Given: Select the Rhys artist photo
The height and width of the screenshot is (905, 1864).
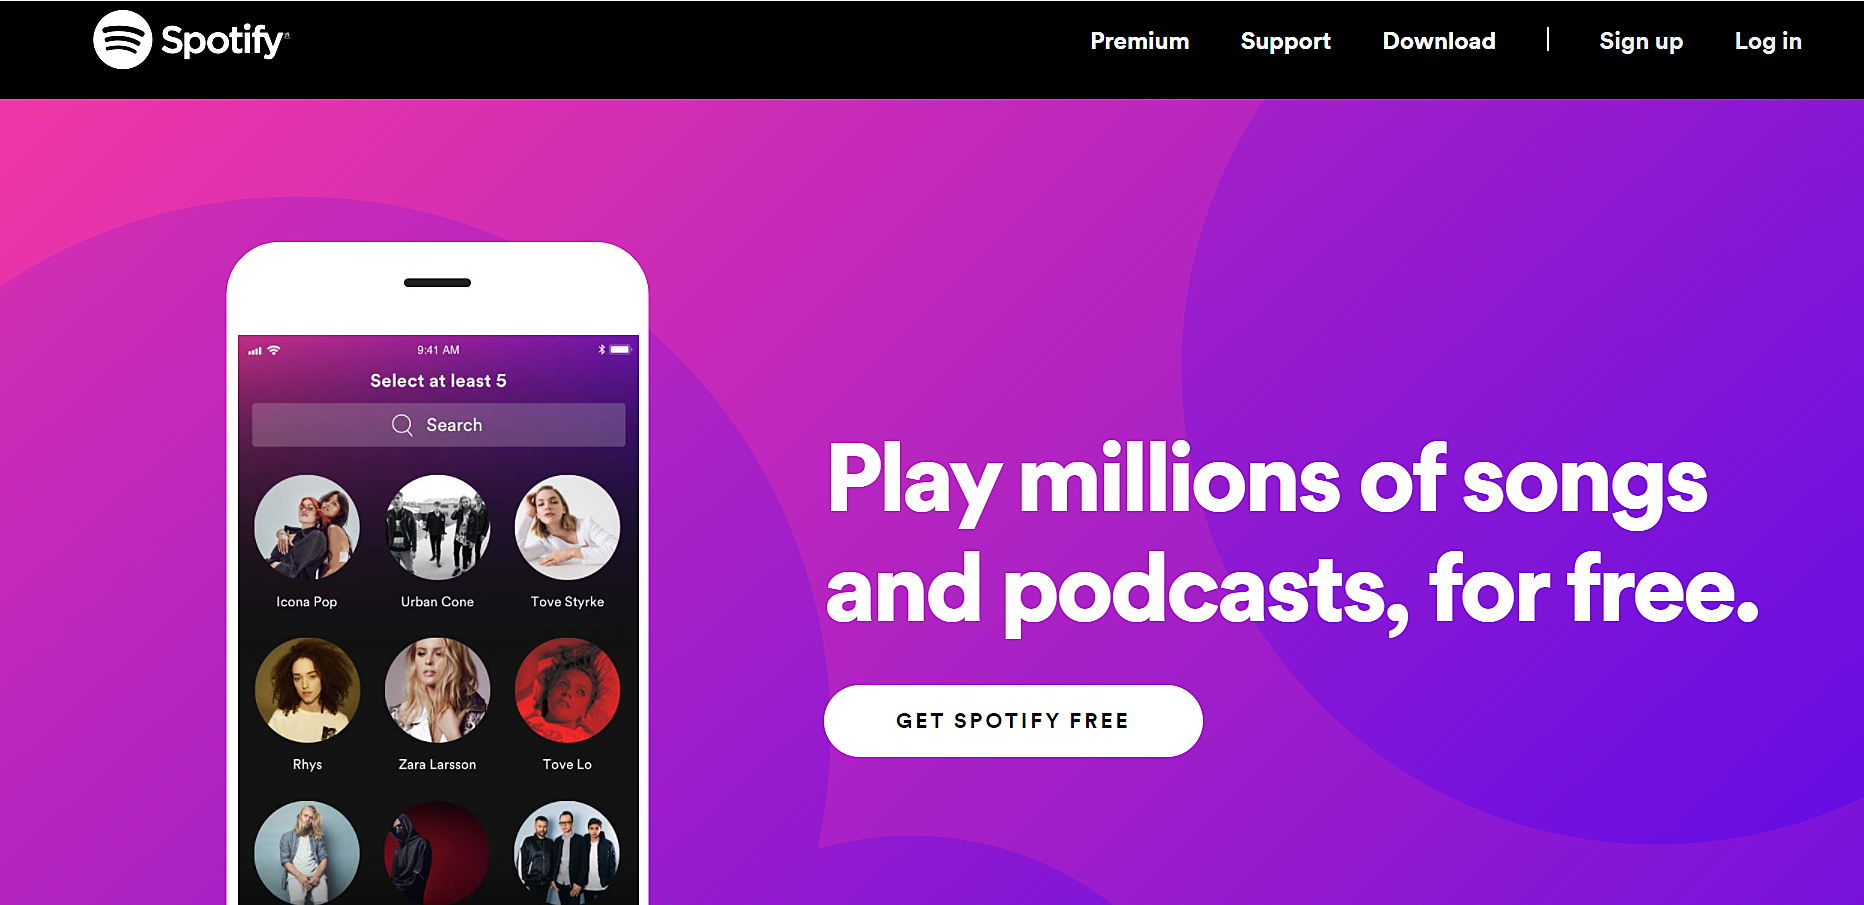Looking at the screenshot, I should click(x=307, y=690).
